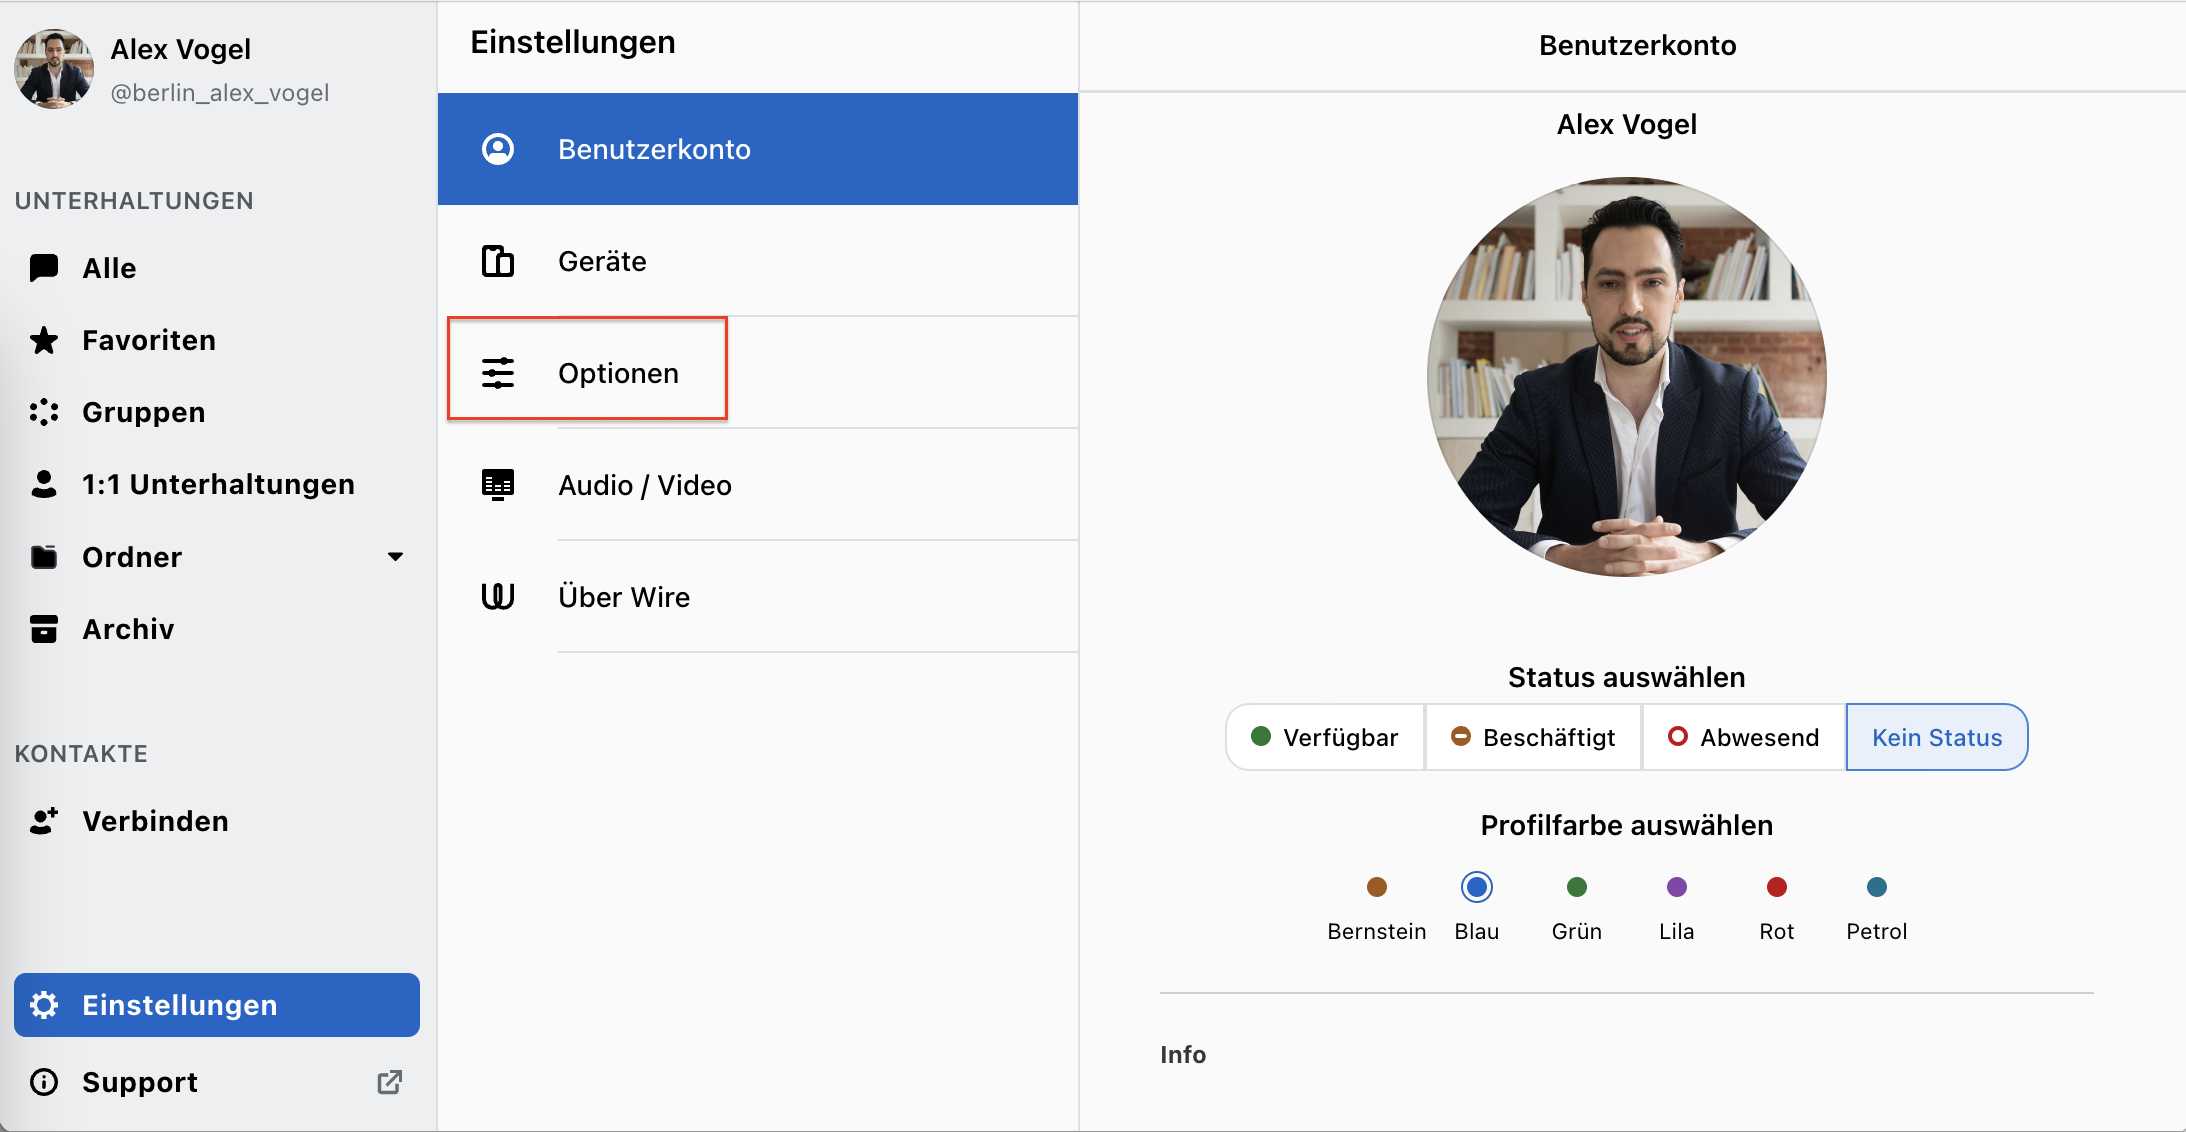Open the Einstellungen sidebar button
Viewport: 2186px width, 1132px height.
click(217, 1005)
